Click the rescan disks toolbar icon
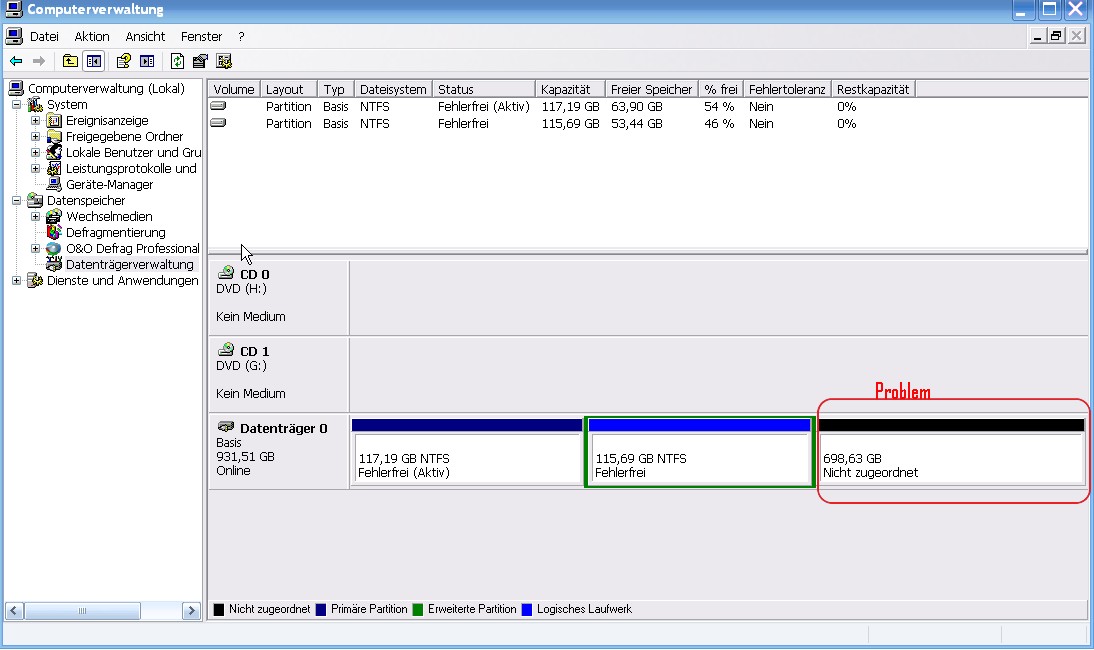This screenshot has width=1094, height=650. (200, 61)
